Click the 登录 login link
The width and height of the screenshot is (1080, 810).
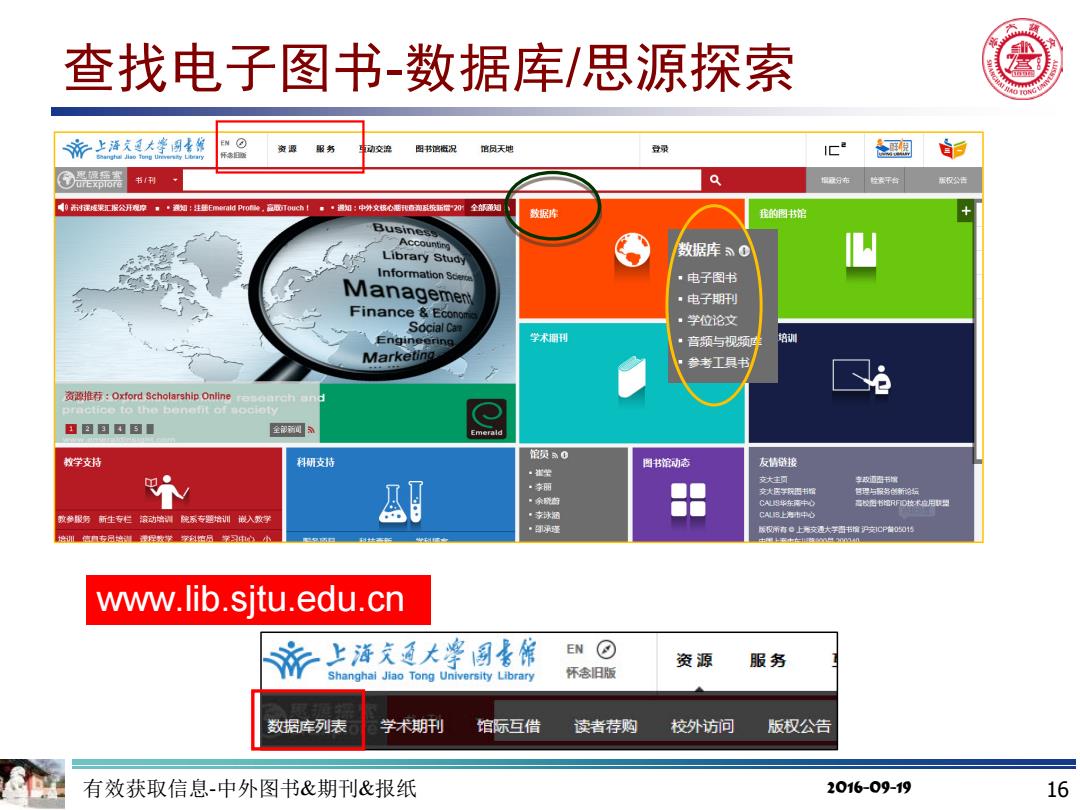[x=660, y=149]
